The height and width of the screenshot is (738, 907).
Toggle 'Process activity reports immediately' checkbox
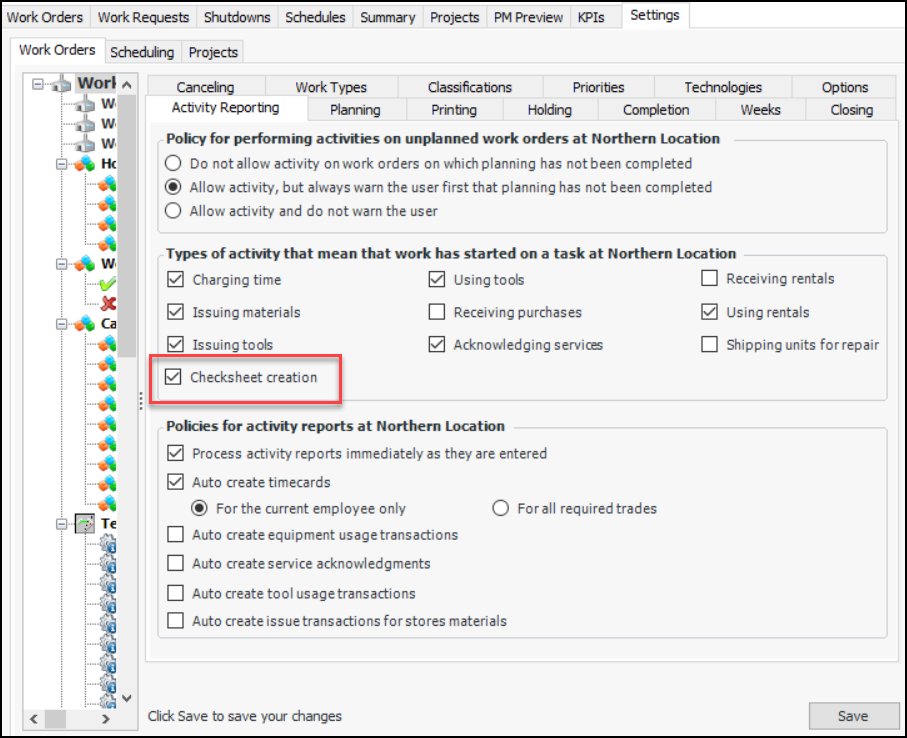tap(175, 453)
